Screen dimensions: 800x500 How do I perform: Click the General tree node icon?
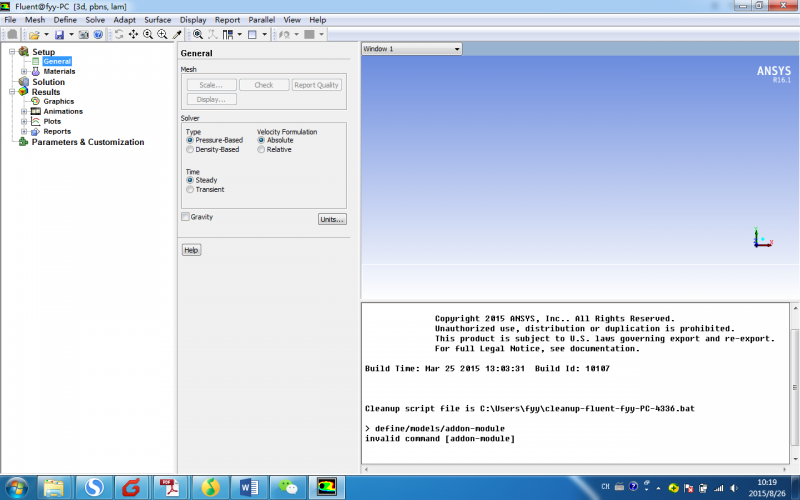pos(36,61)
